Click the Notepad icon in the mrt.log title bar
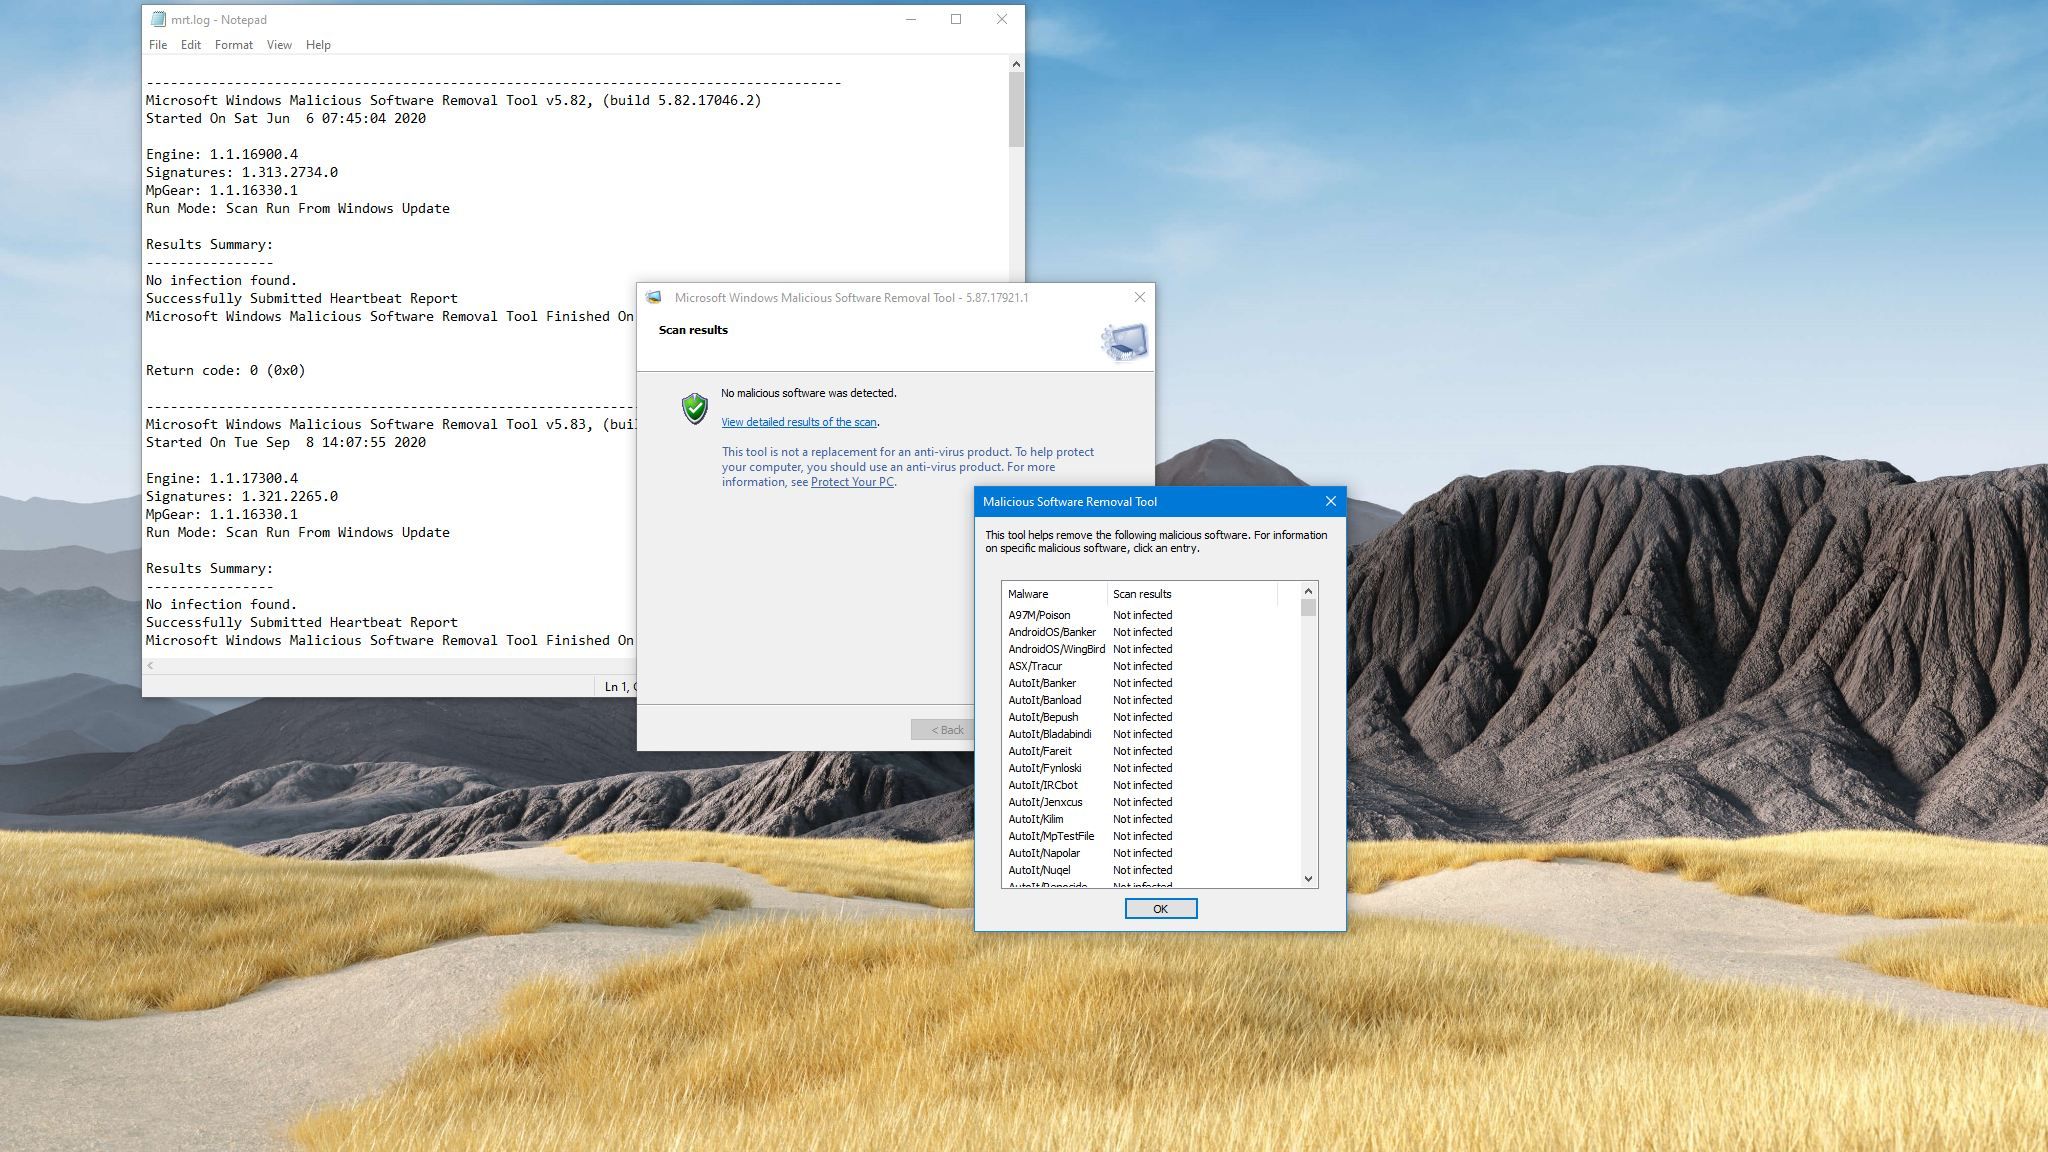The width and height of the screenshot is (2048, 1152). coord(158,19)
